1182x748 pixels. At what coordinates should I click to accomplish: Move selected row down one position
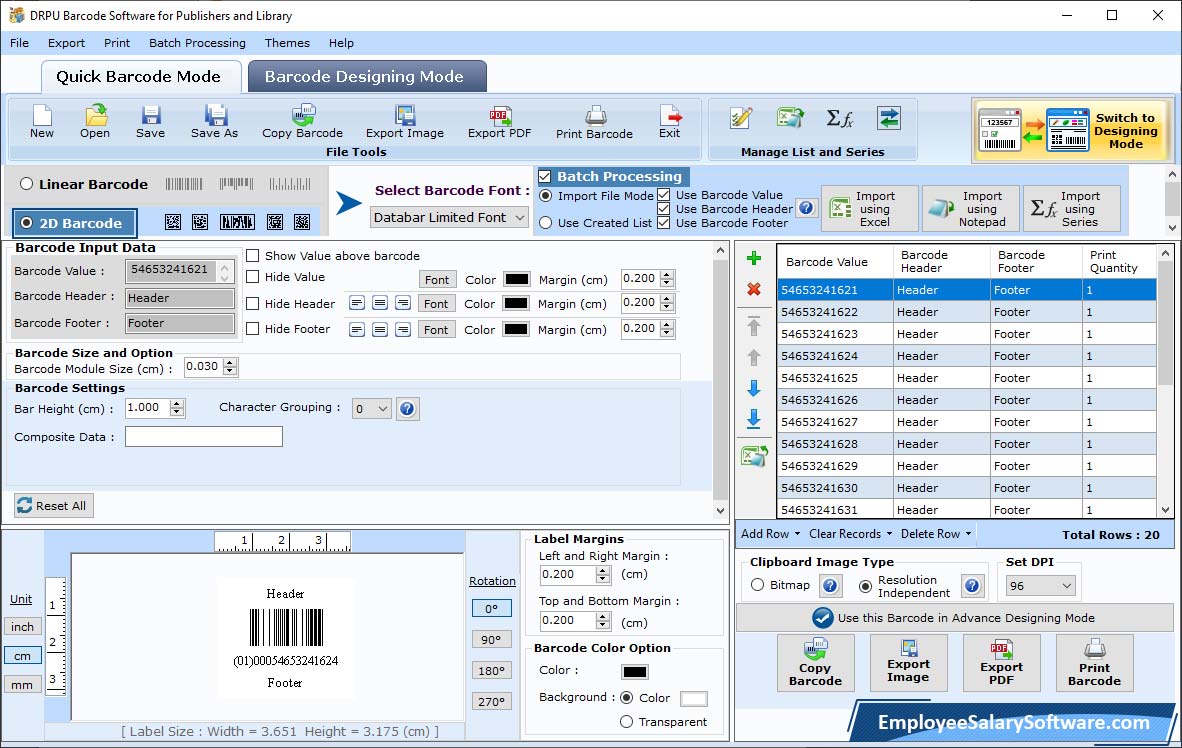point(753,388)
